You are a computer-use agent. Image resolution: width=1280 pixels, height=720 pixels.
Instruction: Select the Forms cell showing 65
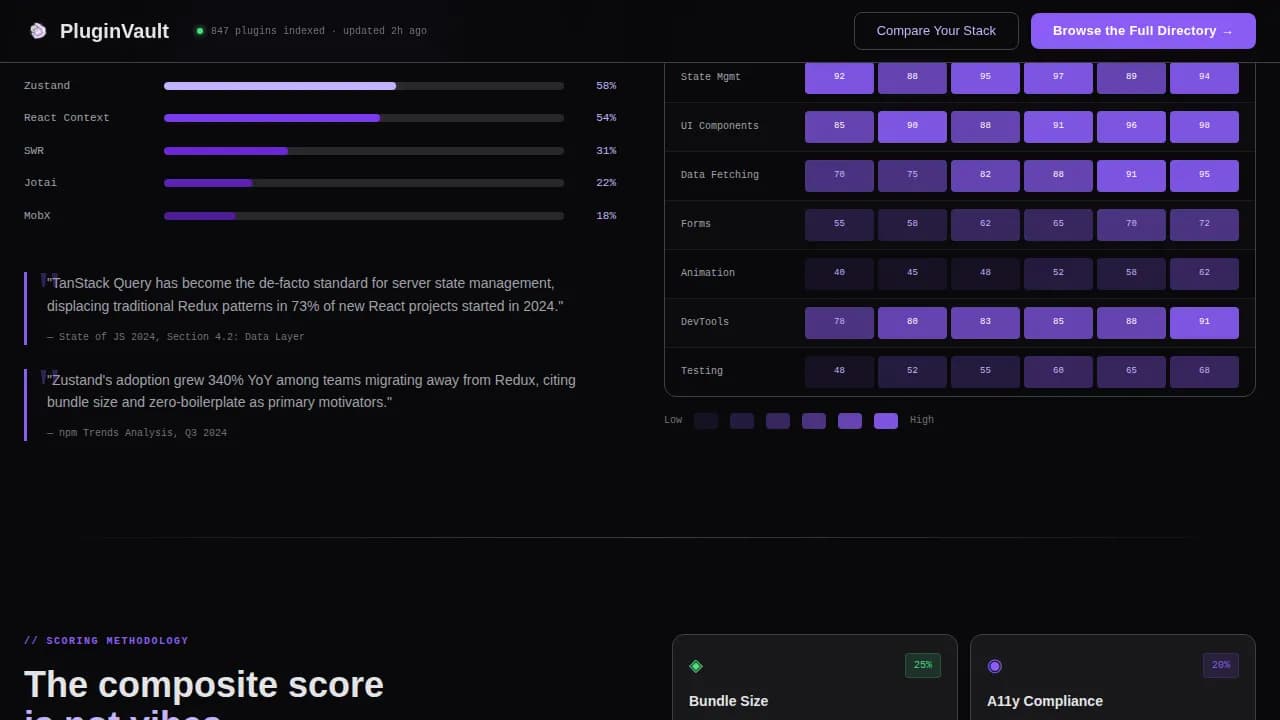1058,225
